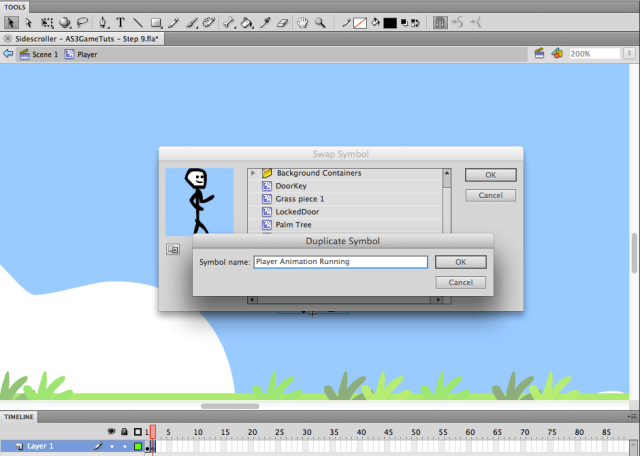This screenshot has height=456, width=640.
Task: Select the Lasso tool
Action: [x=82, y=22]
